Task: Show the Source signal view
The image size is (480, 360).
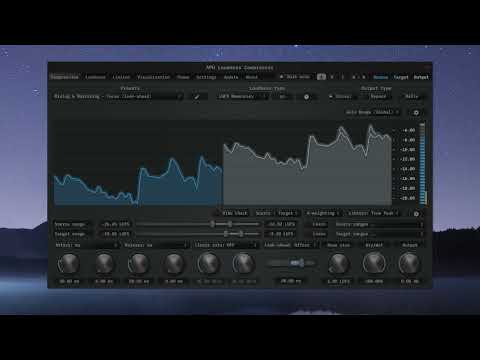Action: point(380,77)
